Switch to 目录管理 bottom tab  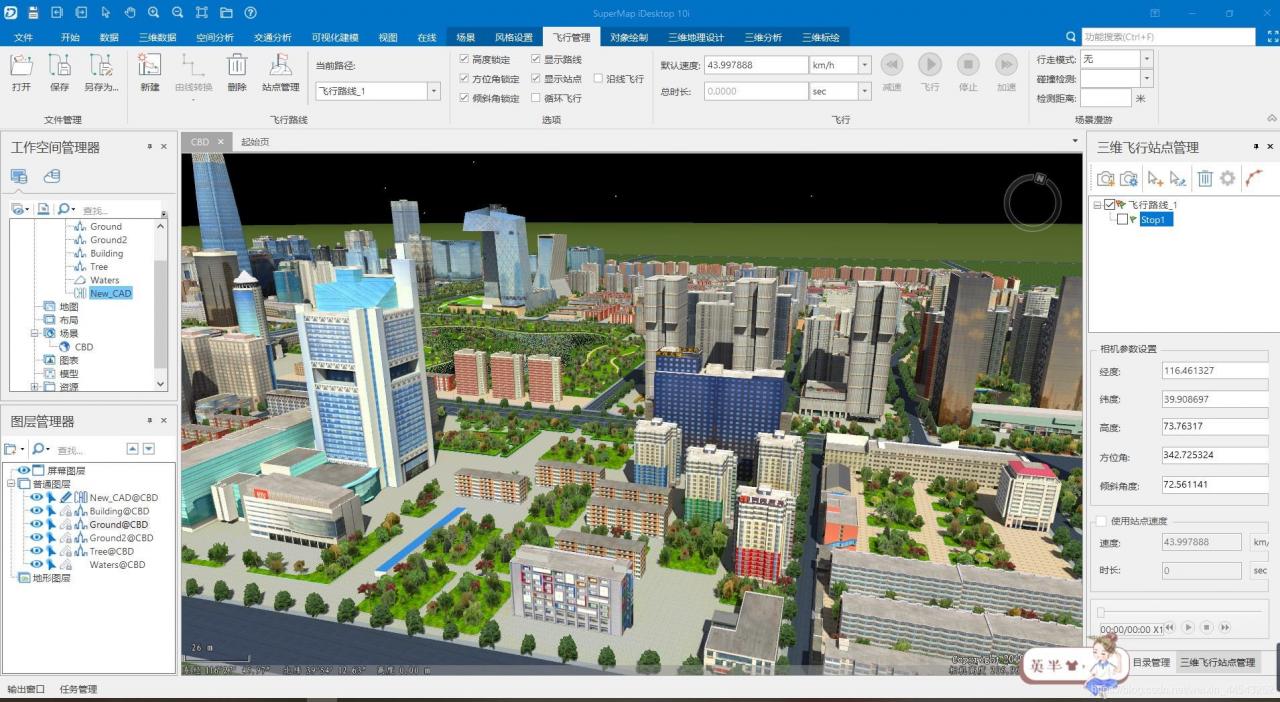point(1151,662)
